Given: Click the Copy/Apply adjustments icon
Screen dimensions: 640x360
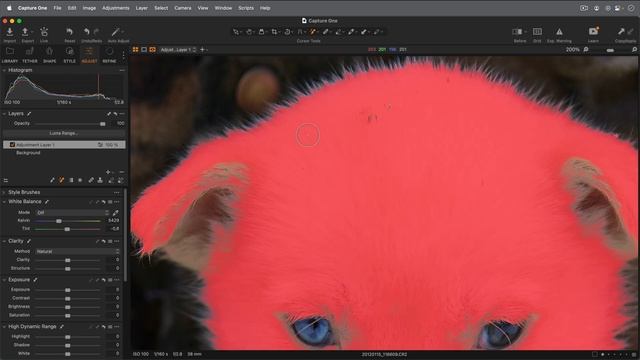Looking at the screenshot, I should pyautogui.click(x=621, y=31).
